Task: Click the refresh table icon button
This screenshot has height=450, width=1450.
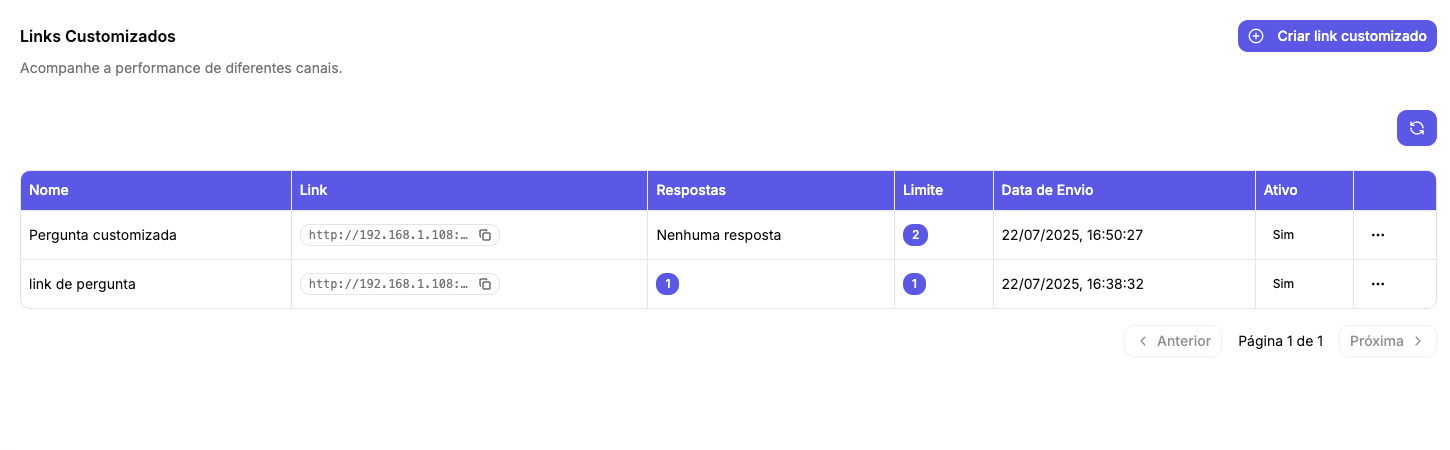Action: (x=1416, y=128)
